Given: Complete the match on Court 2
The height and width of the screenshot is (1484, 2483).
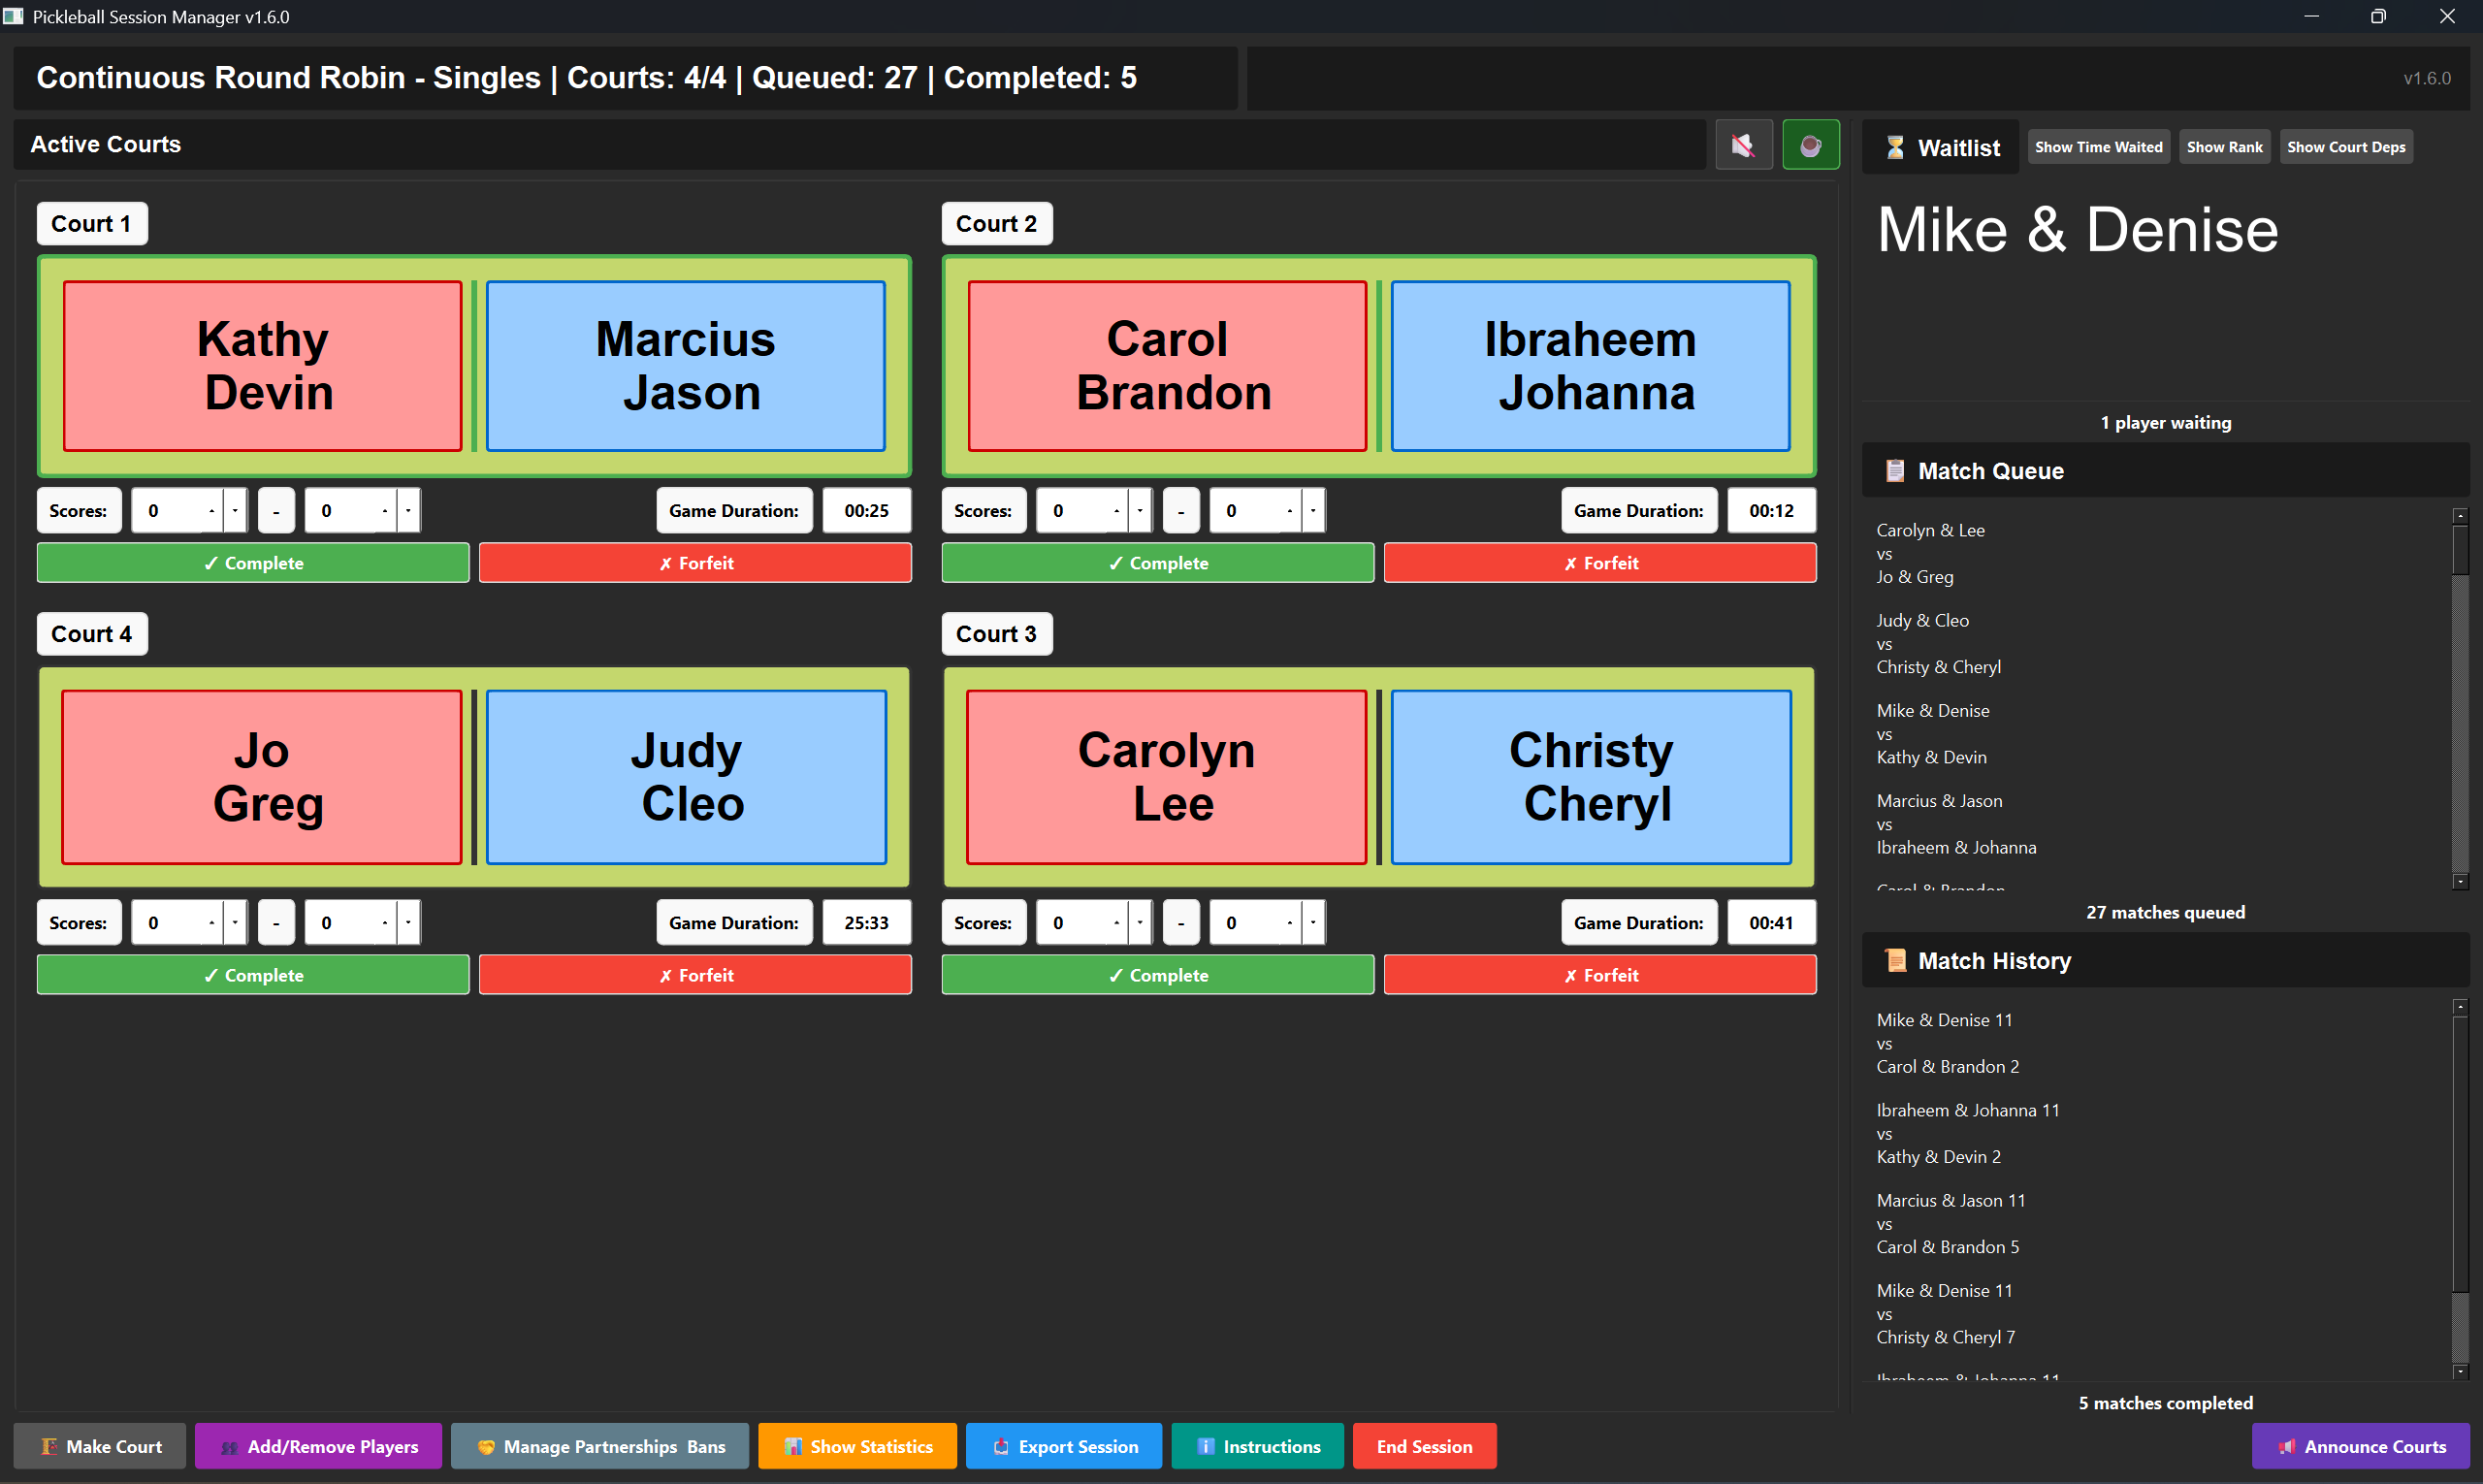Looking at the screenshot, I should tap(1157, 562).
